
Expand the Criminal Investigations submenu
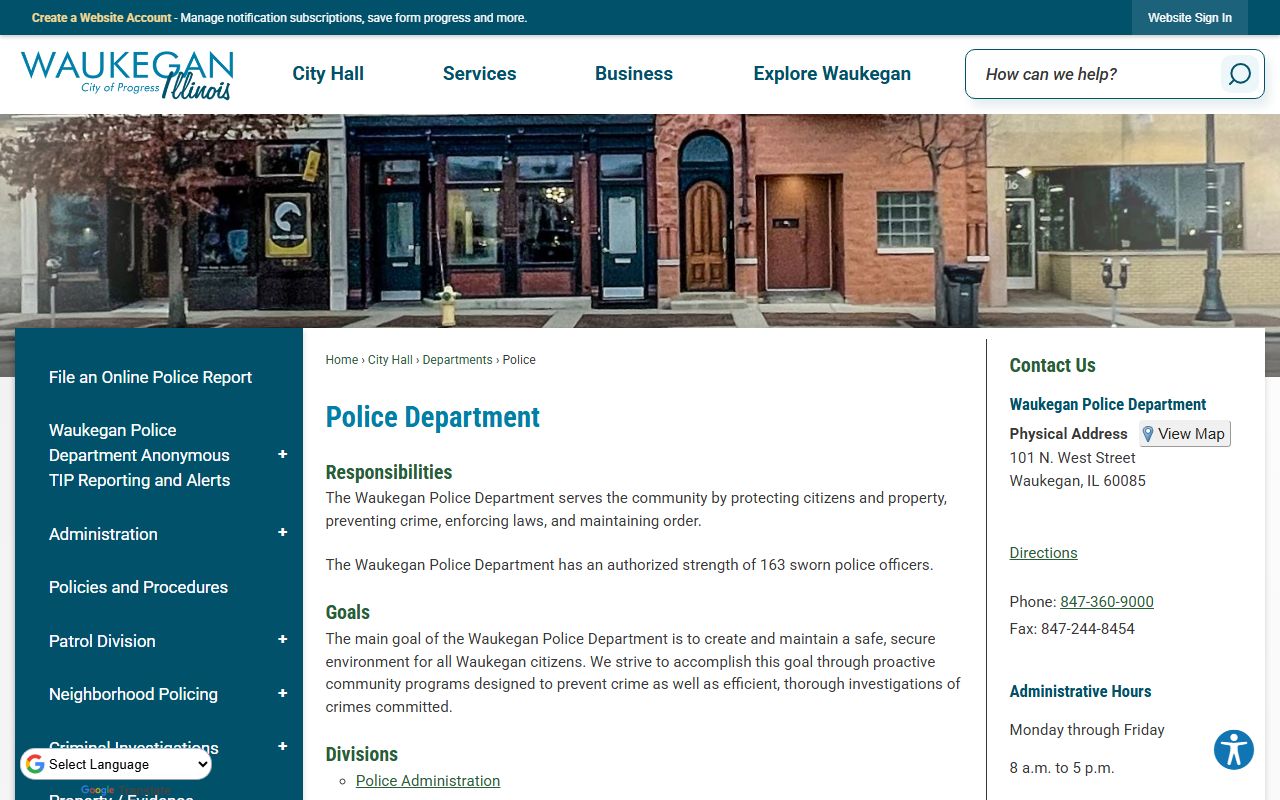click(x=282, y=747)
